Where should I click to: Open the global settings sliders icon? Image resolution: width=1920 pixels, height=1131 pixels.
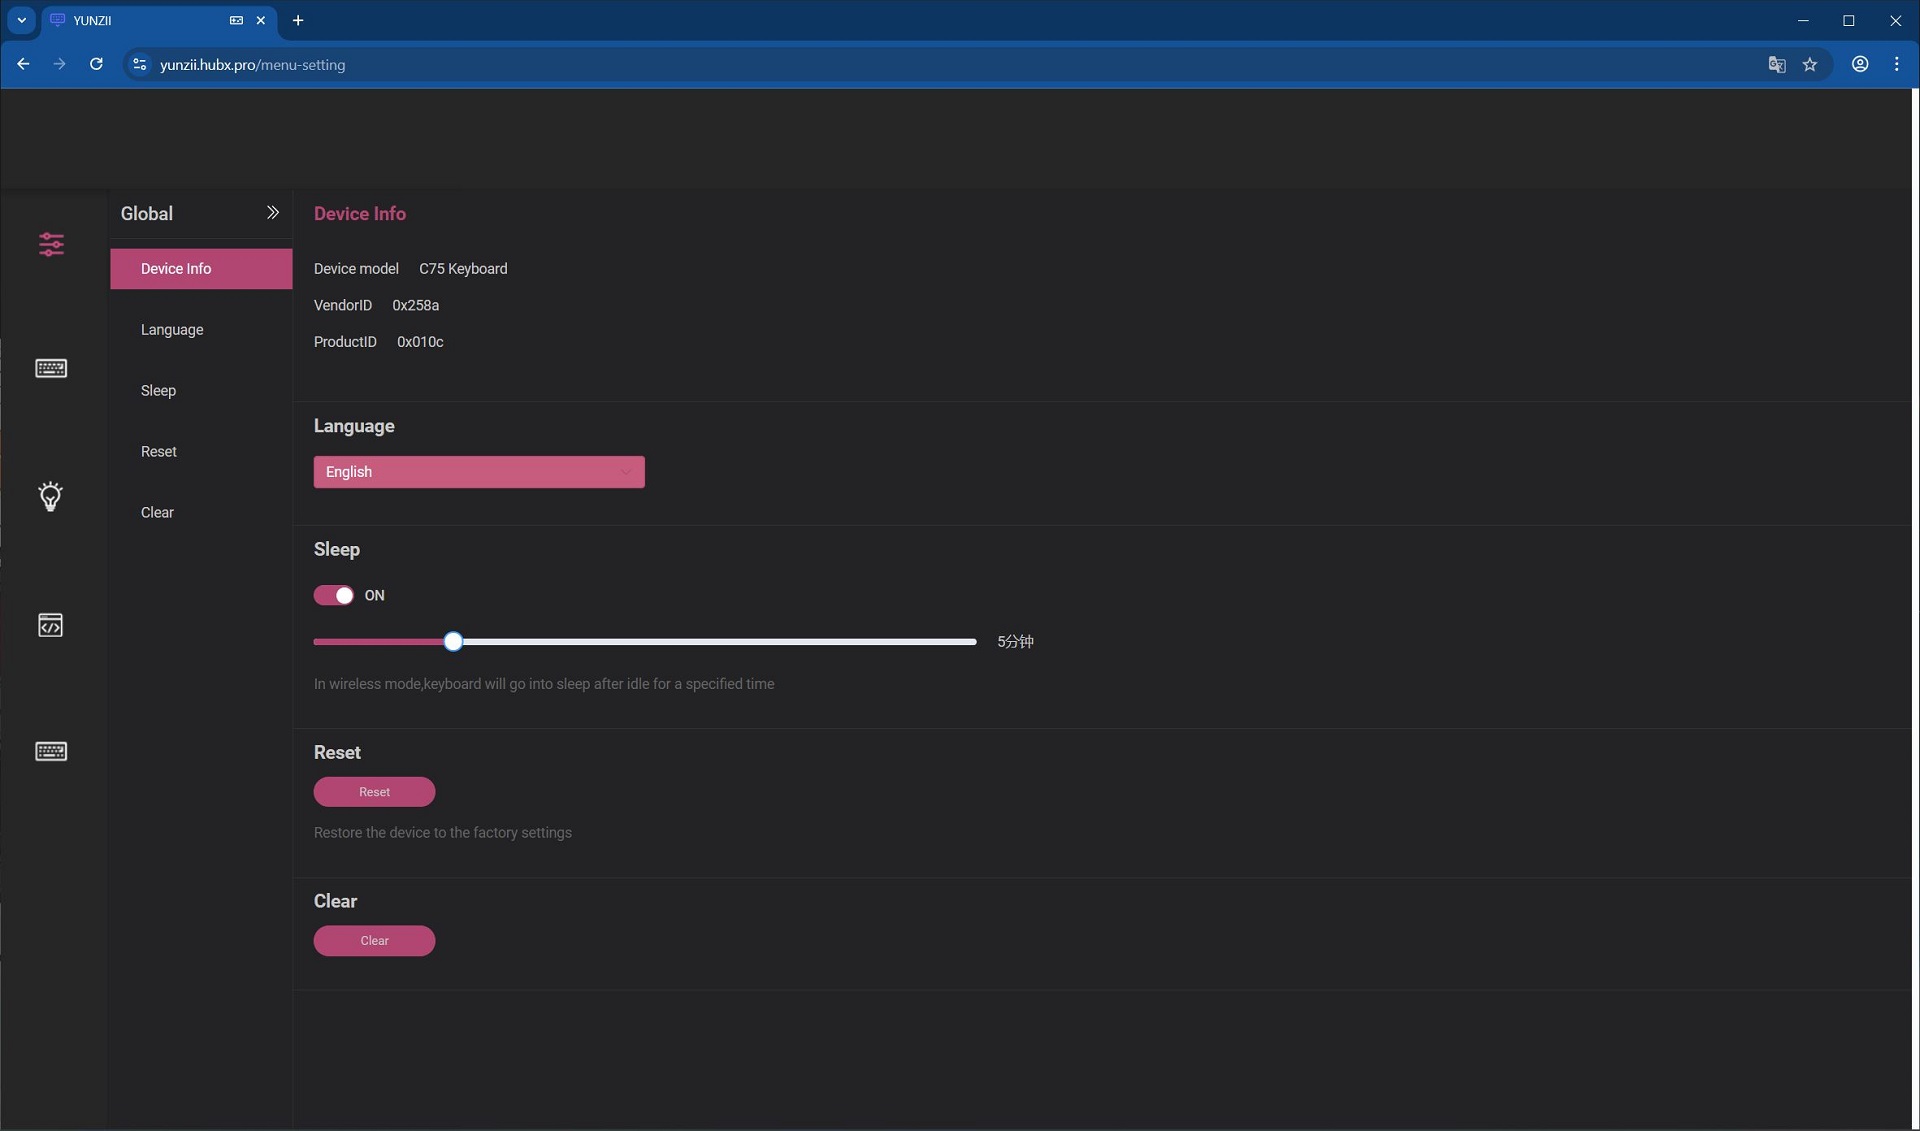(51, 244)
